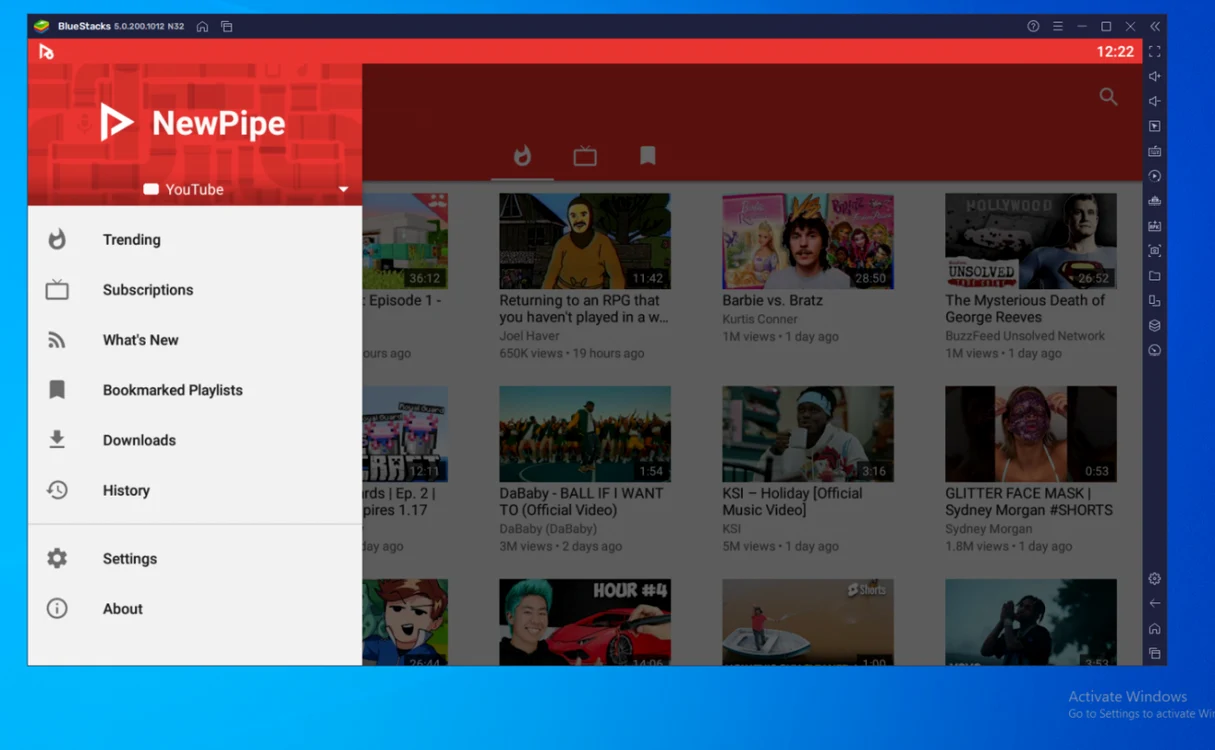Click the 'Sydney Morgan' channel name

[988, 529]
